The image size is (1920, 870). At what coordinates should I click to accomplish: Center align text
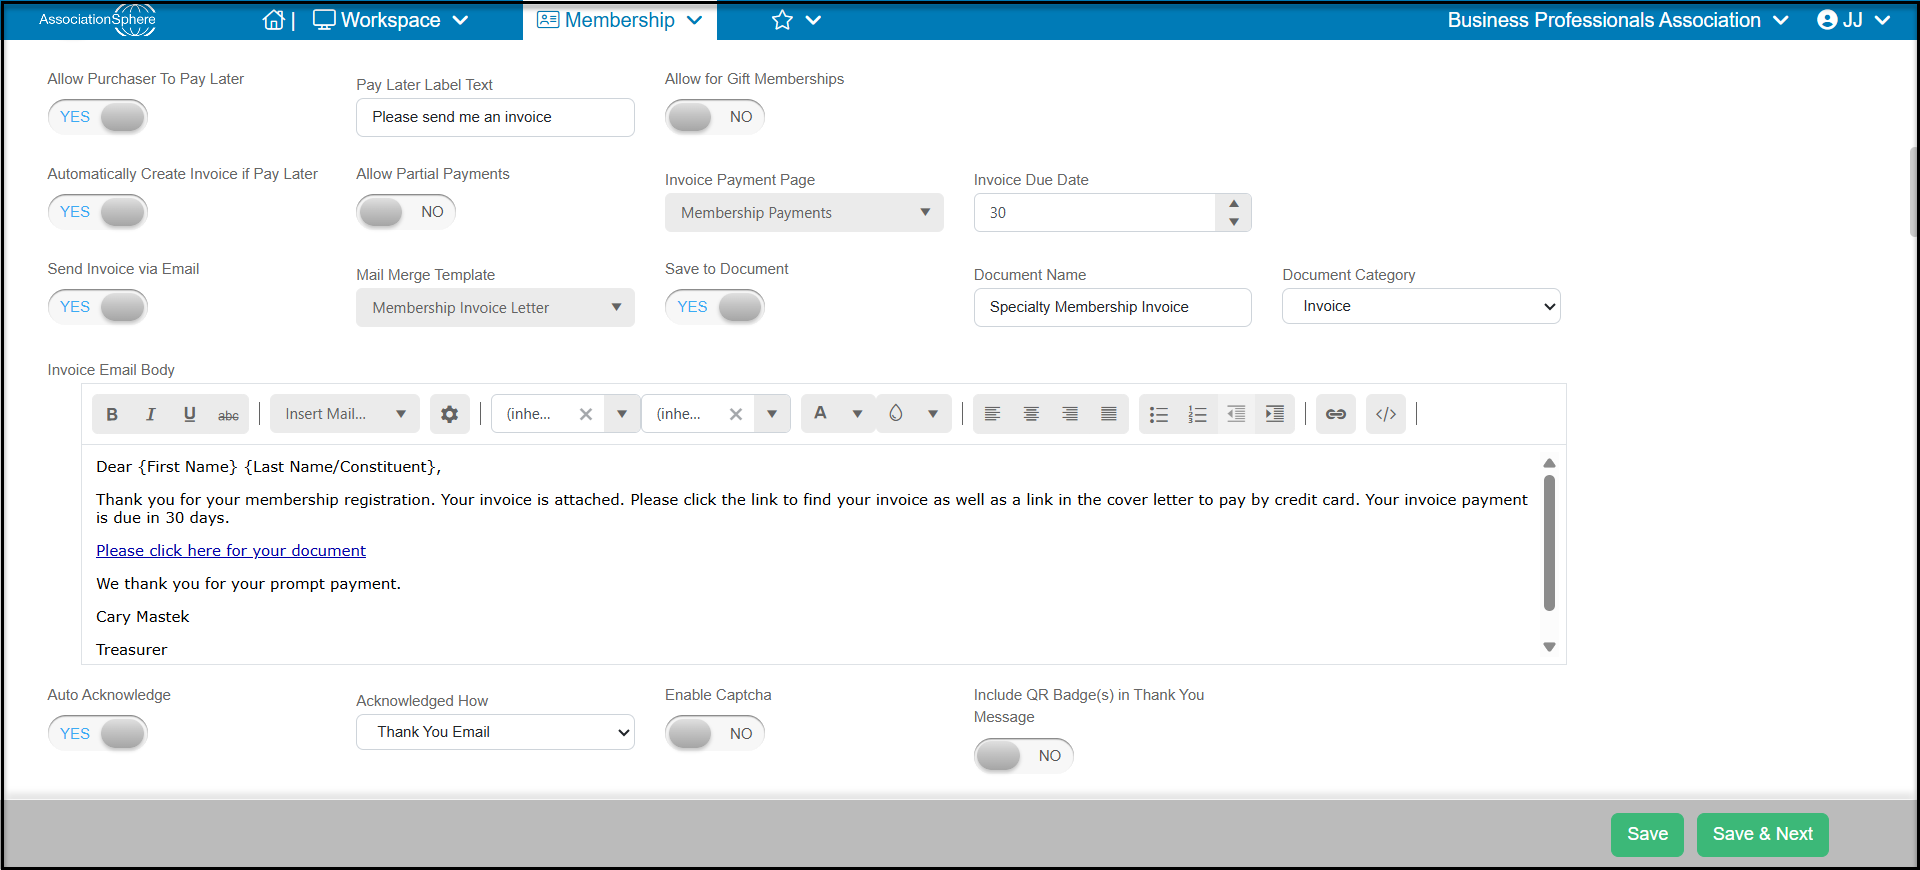(1031, 414)
